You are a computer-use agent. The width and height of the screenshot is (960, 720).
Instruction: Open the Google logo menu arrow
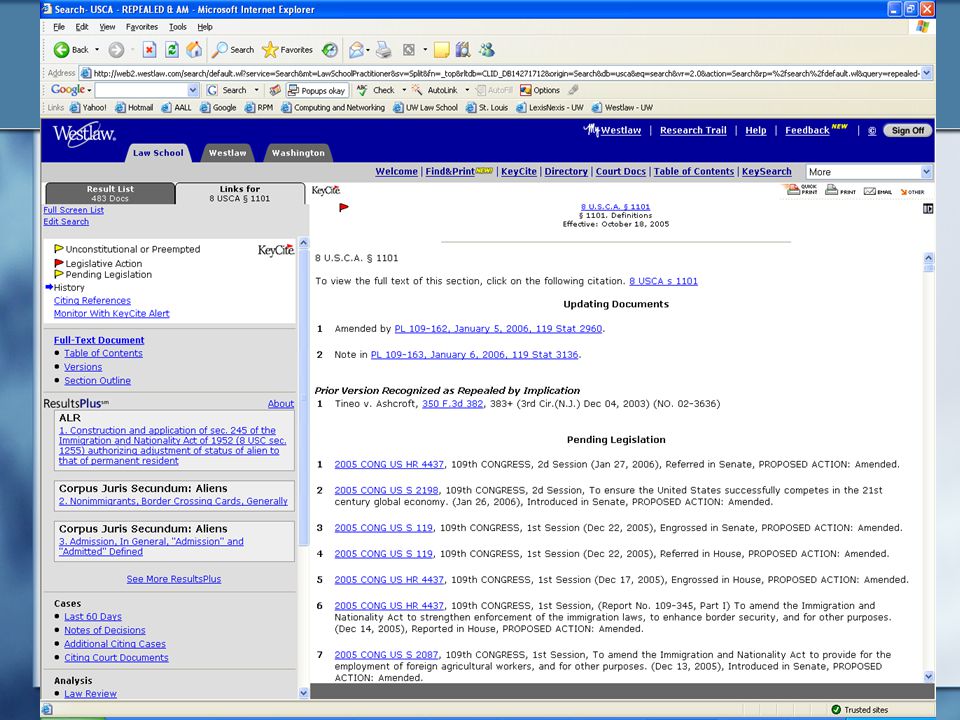89,91
